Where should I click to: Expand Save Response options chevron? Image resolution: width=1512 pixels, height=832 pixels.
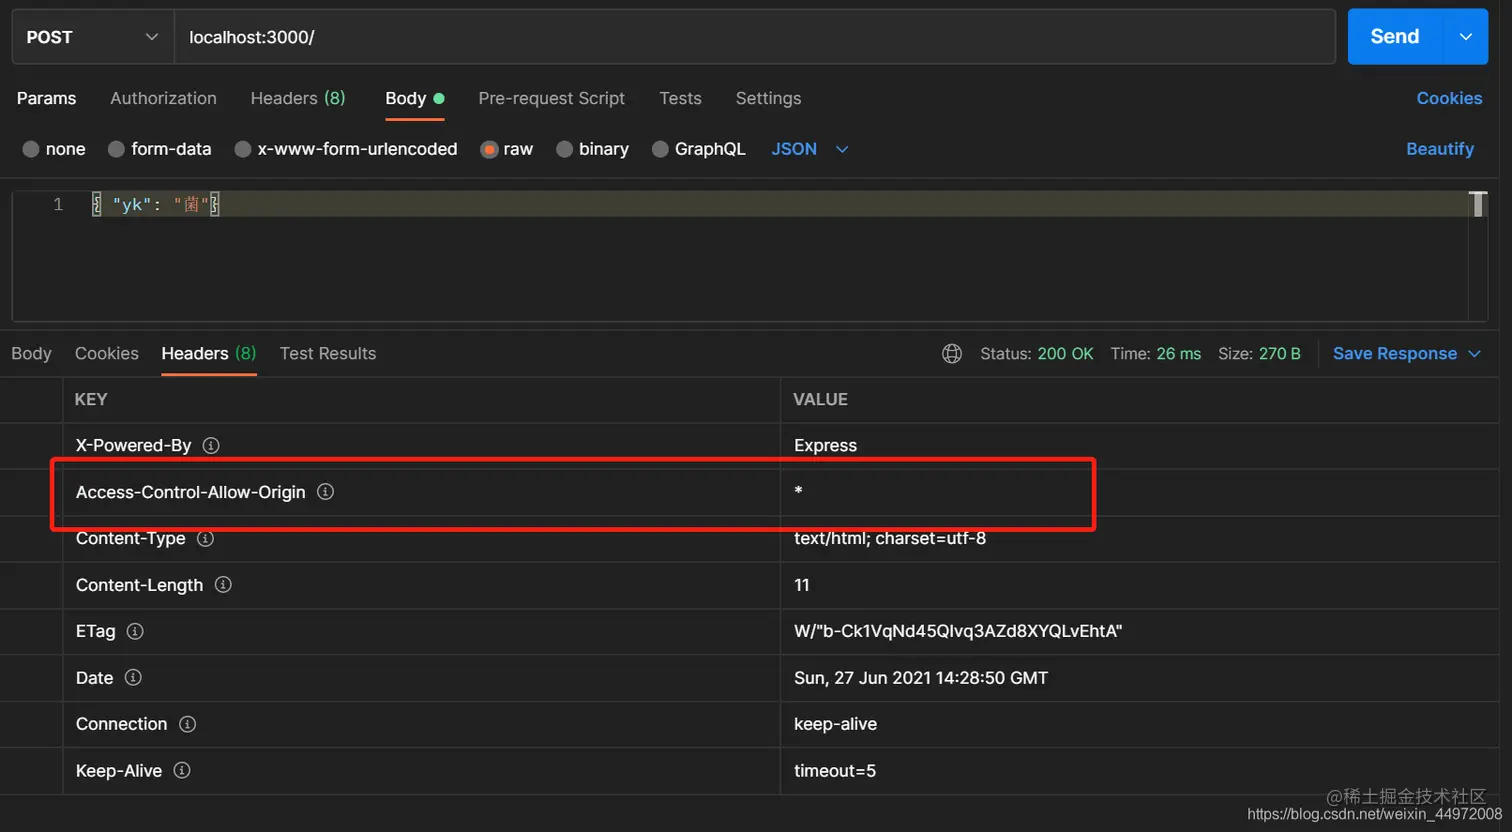[x=1474, y=354]
